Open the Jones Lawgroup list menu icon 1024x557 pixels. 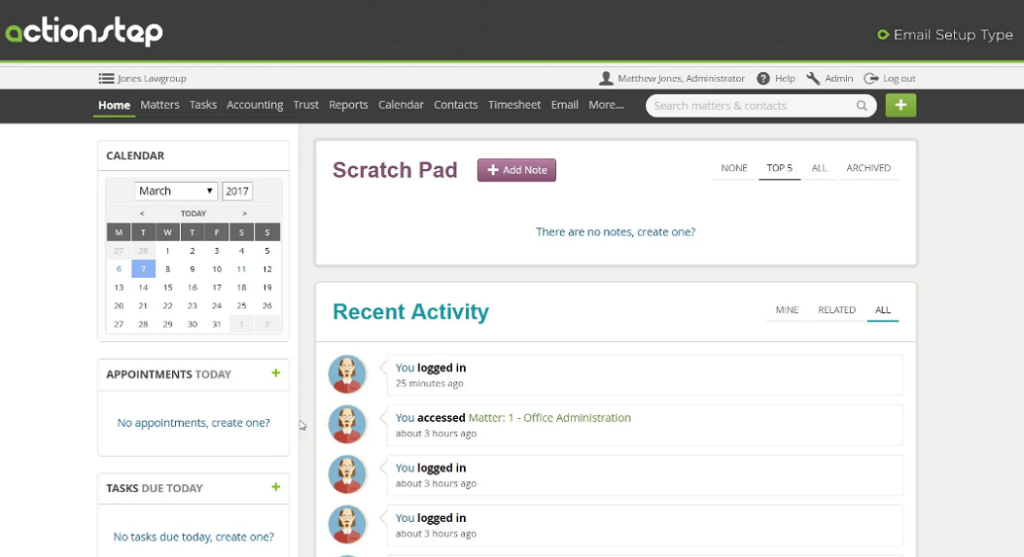pos(106,78)
